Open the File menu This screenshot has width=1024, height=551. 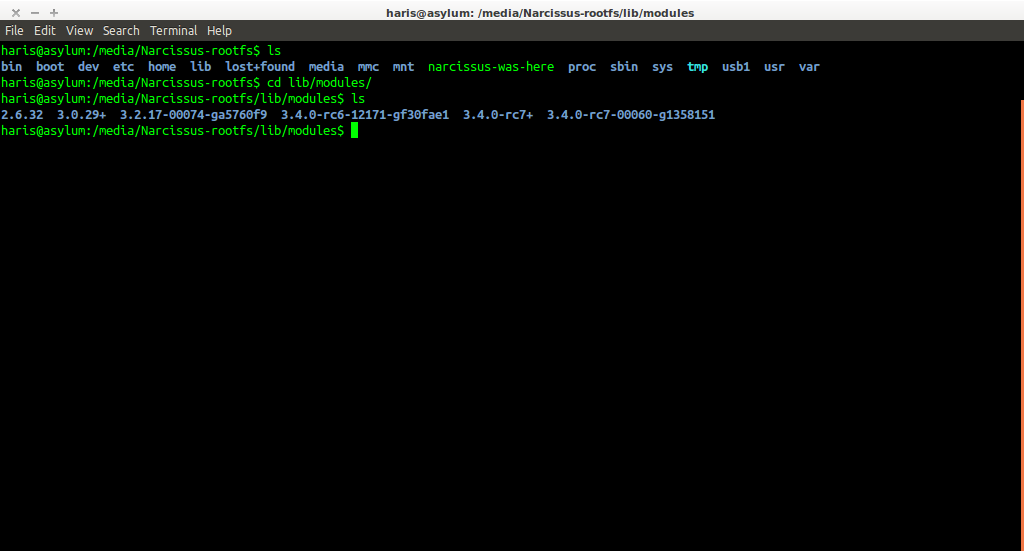pyautogui.click(x=14, y=31)
